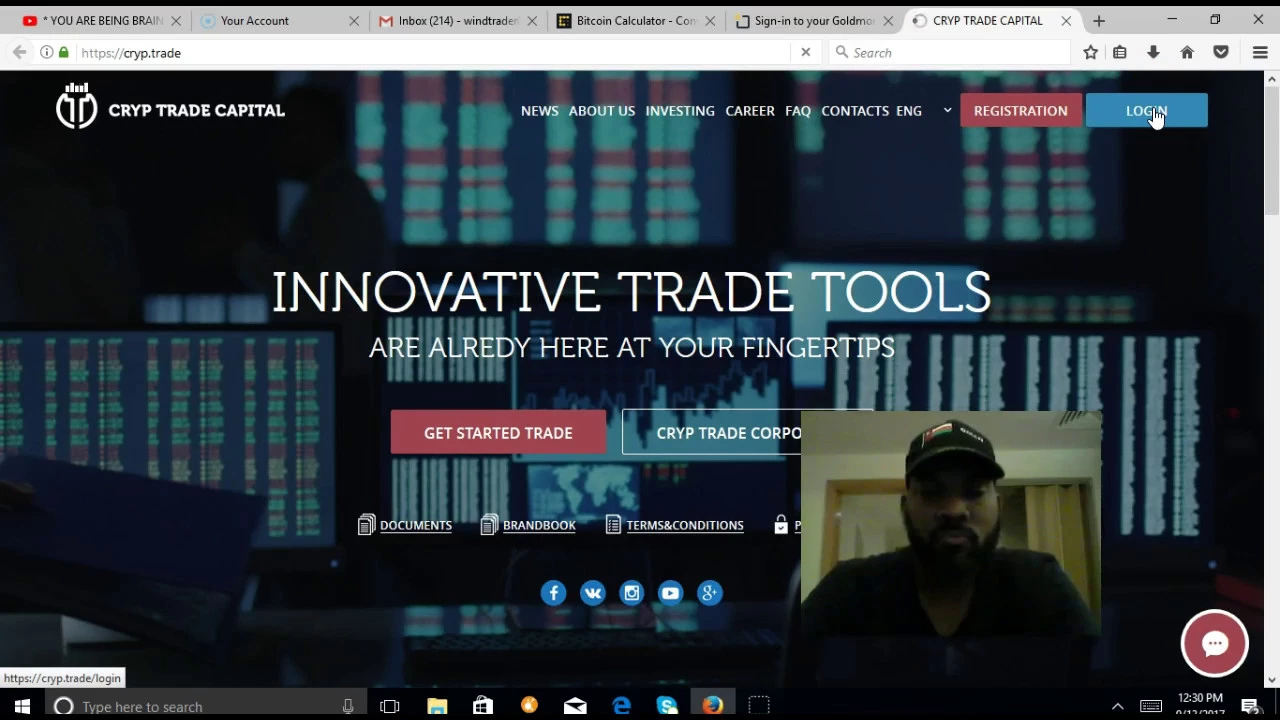1280x720 pixels.
Task: Open Task View in the taskbar
Action: (390, 706)
